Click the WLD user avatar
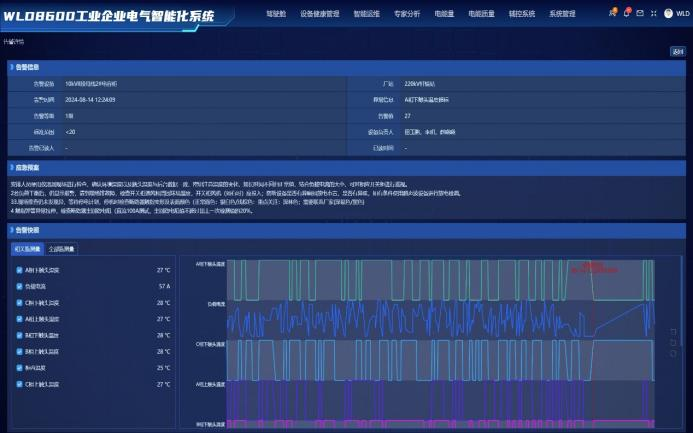The width and height of the screenshot is (693, 433). [669, 14]
